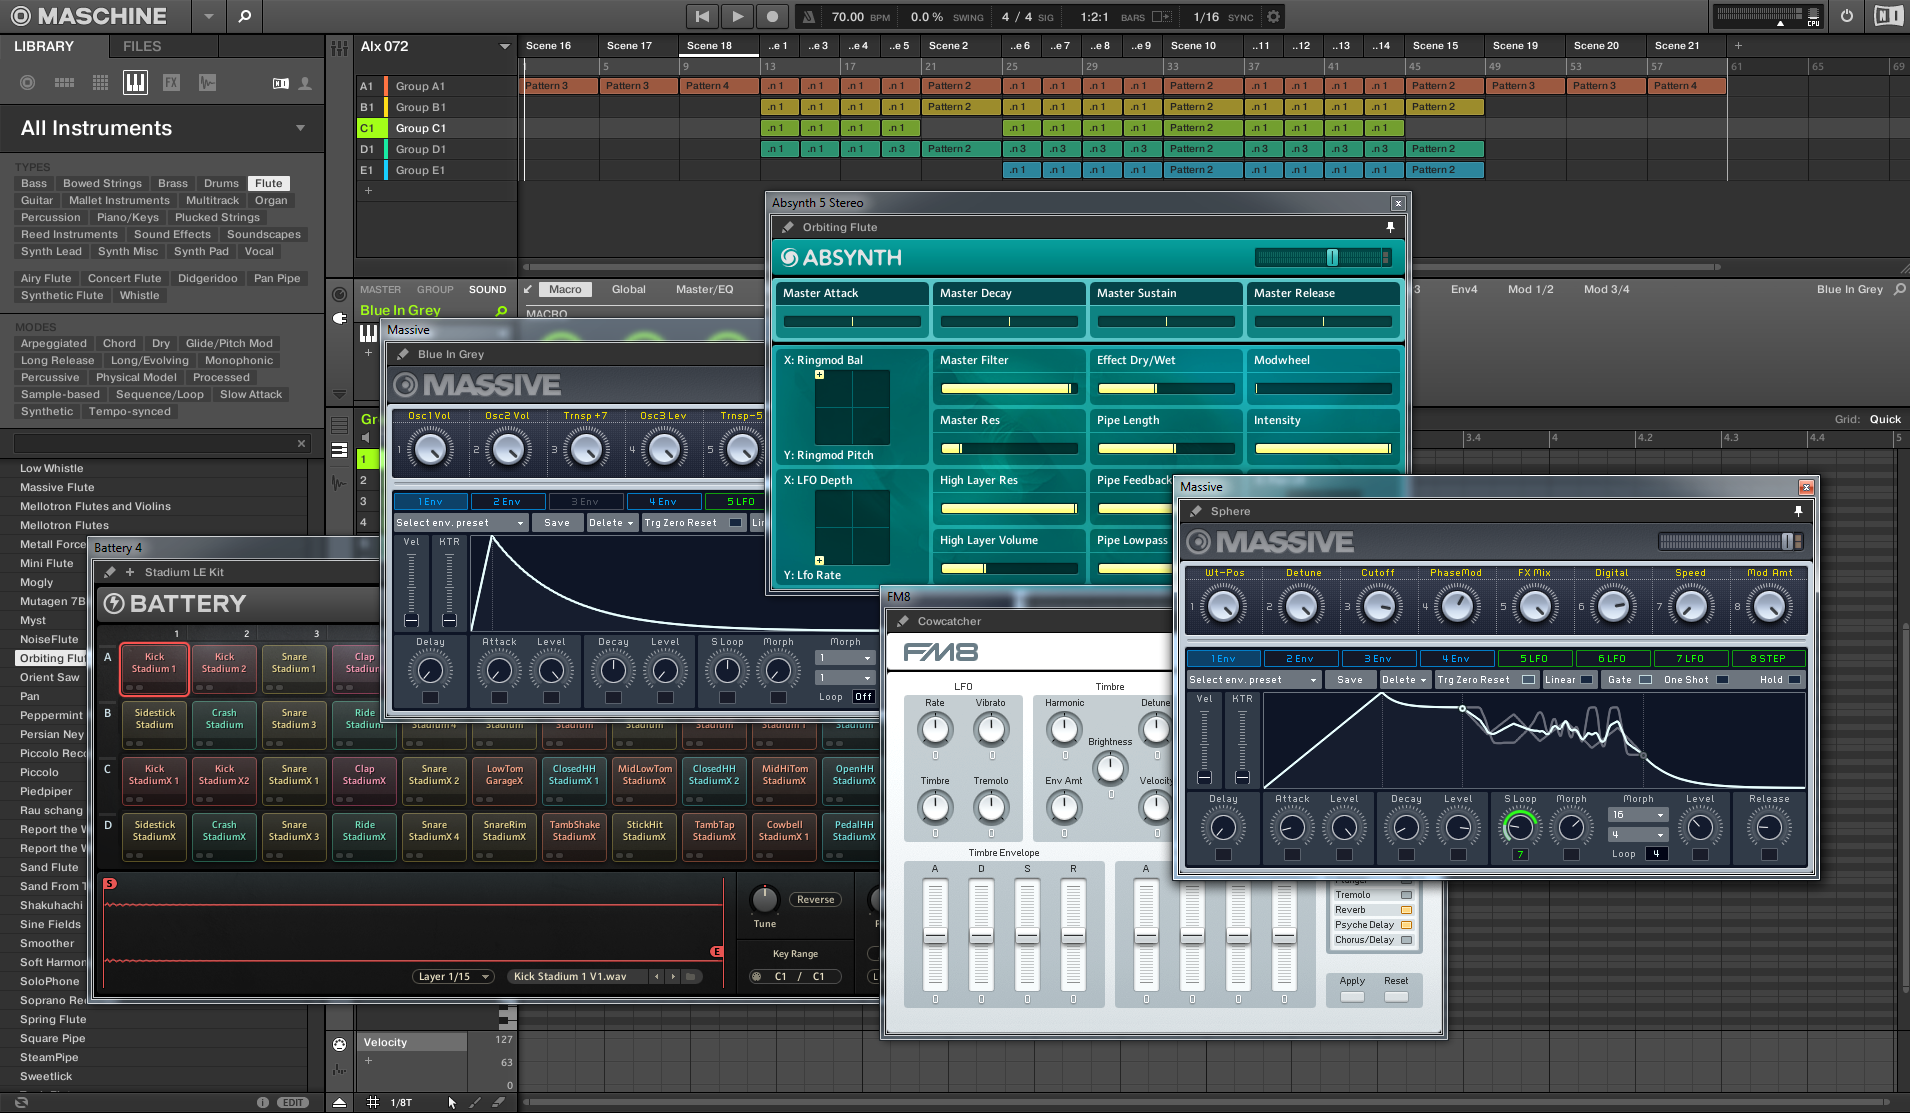Open the search magnifier in the header
Screen dimensions: 1910x1113
pos(245,16)
